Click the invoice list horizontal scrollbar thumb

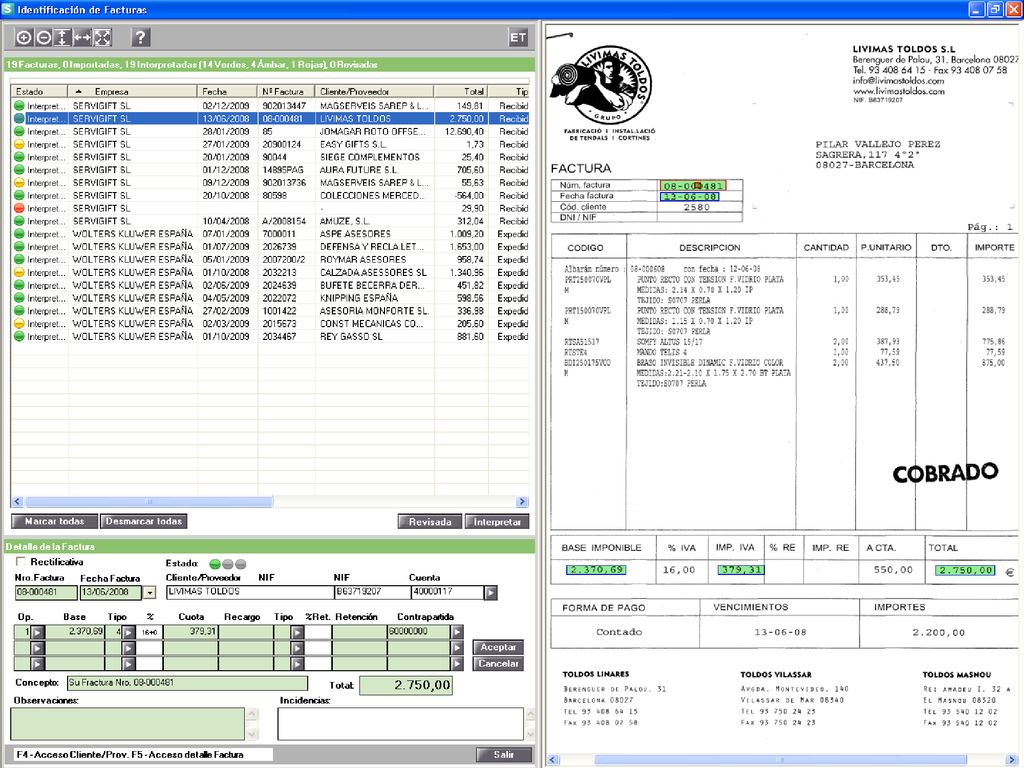(149, 502)
